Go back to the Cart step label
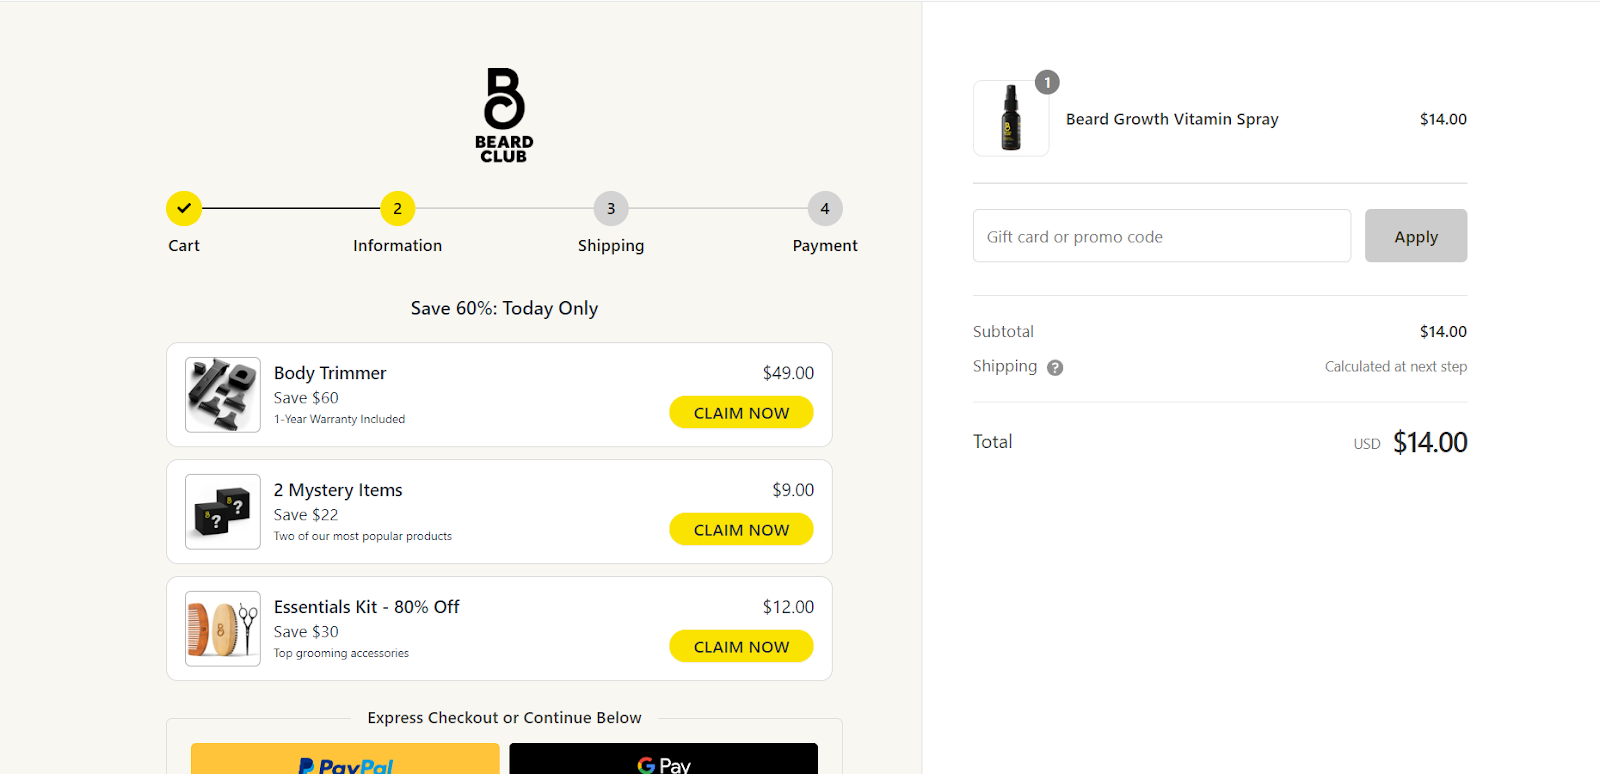Viewport: 1600px width, 774px height. (x=184, y=245)
